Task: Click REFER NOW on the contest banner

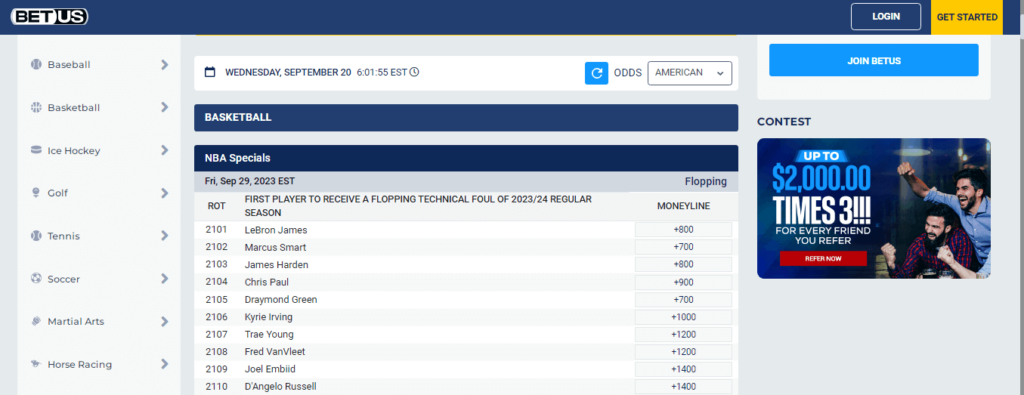Action: pyautogui.click(x=823, y=259)
